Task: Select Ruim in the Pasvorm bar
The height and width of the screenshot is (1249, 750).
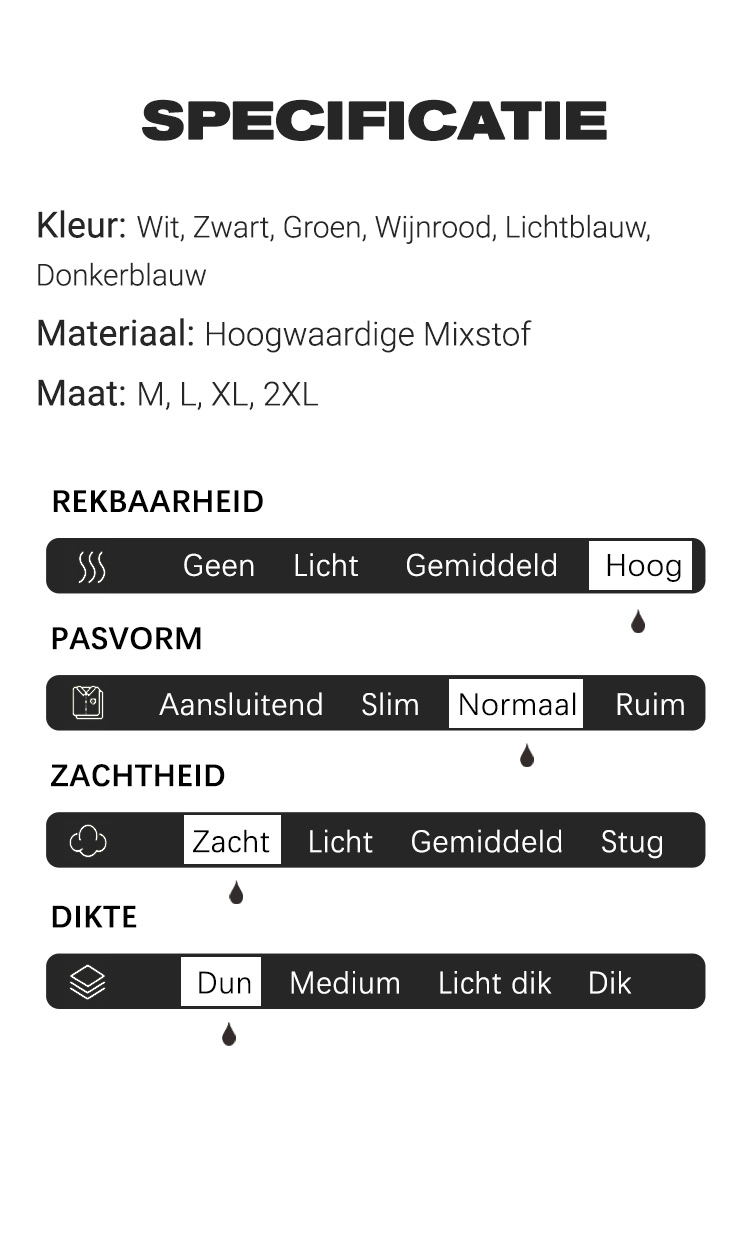Action: [650, 704]
